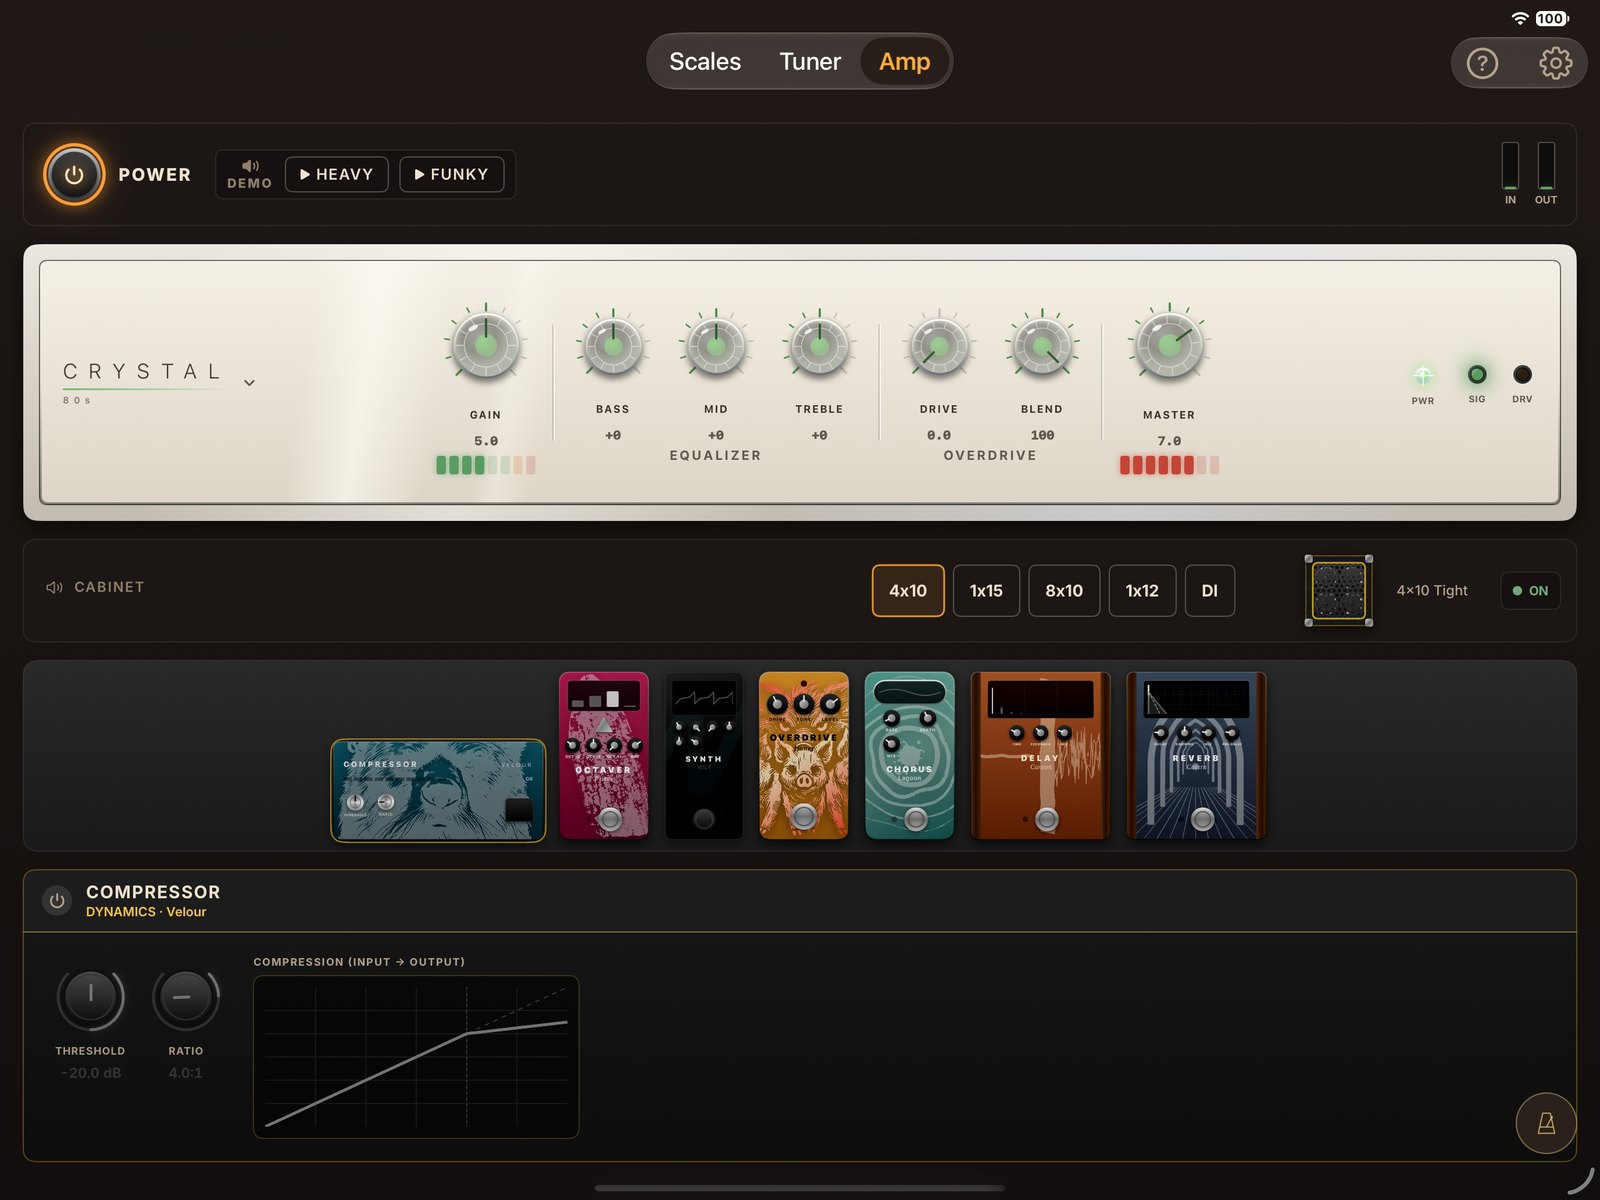Select the Delay pedal
Image resolution: width=1600 pixels, height=1200 pixels.
pos(1040,755)
